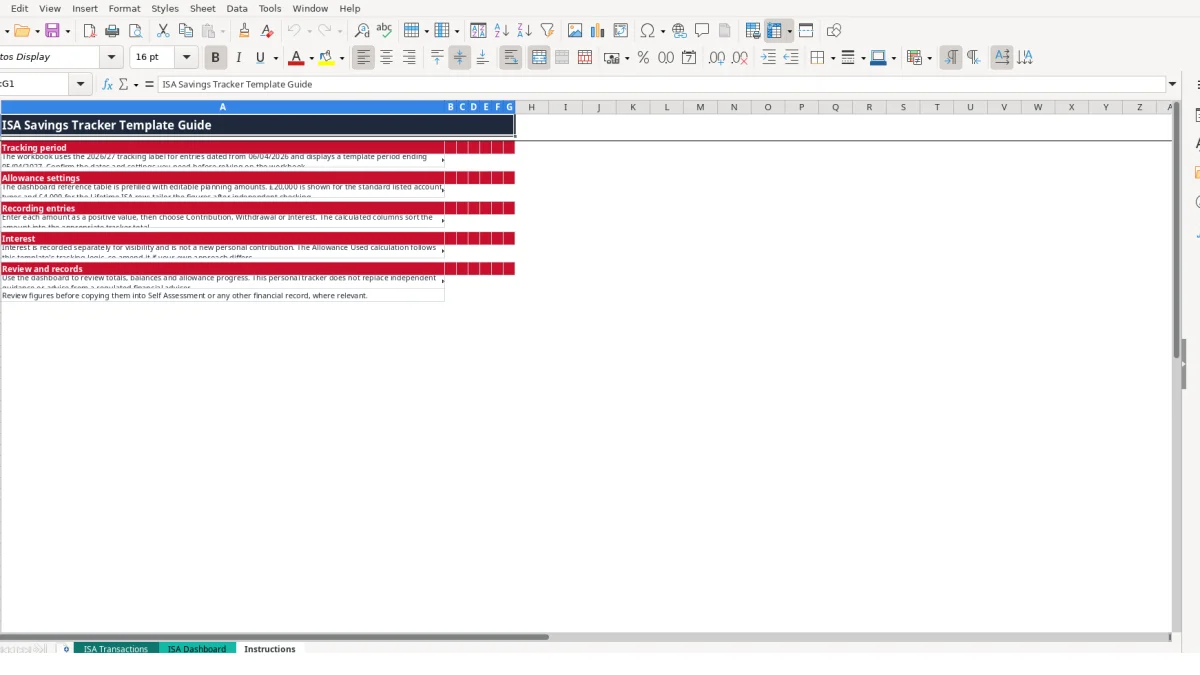Expand the formula bar arrow
The image size is (1200, 675).
[1172, 85]
